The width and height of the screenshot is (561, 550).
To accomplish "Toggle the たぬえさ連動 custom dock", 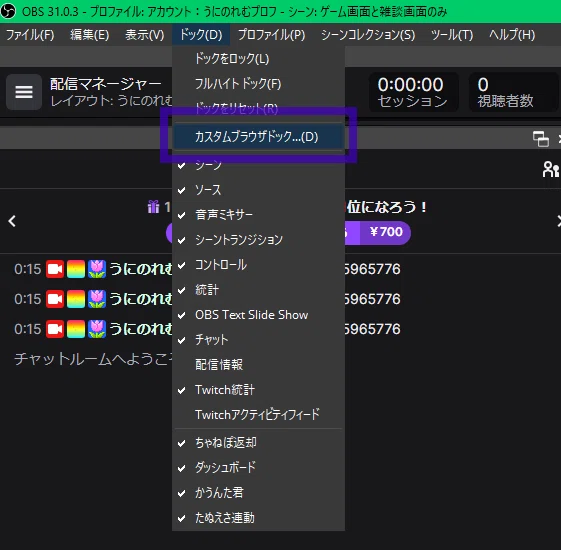I will (x=258, y=518).
